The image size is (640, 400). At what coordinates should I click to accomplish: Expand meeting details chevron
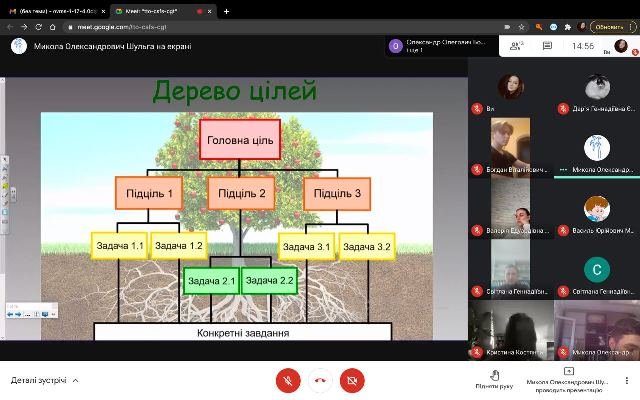(x=76, y=380)
